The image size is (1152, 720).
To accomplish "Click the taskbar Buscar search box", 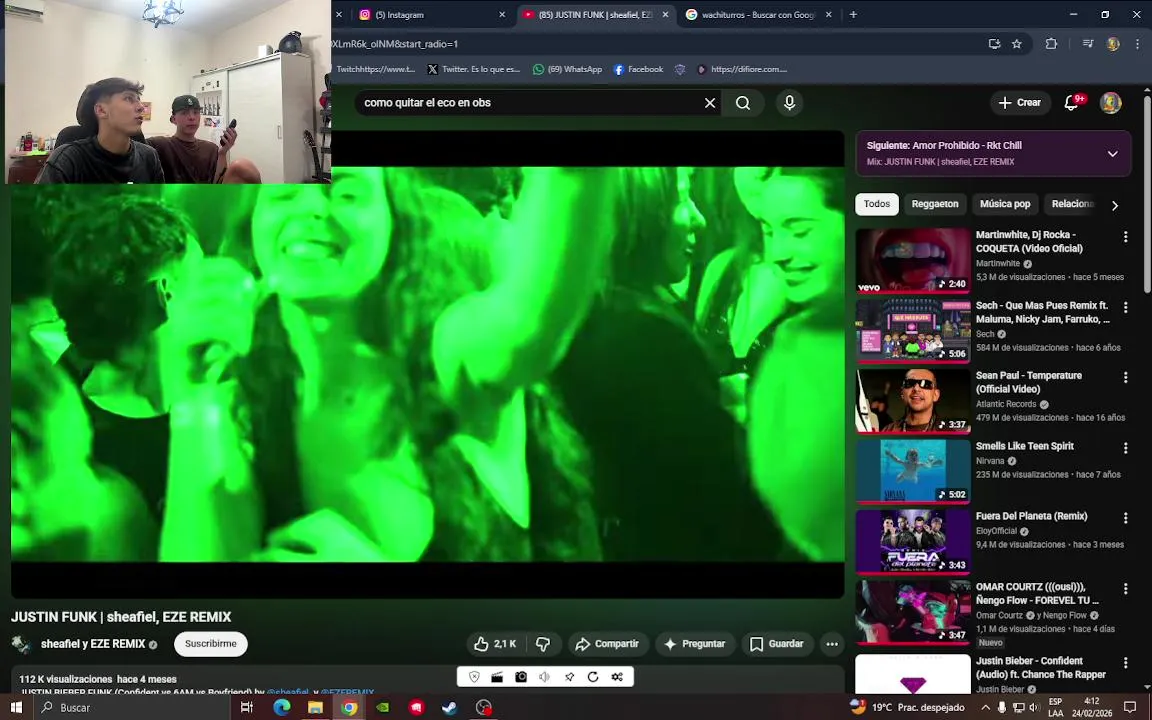I will (132, 708).
